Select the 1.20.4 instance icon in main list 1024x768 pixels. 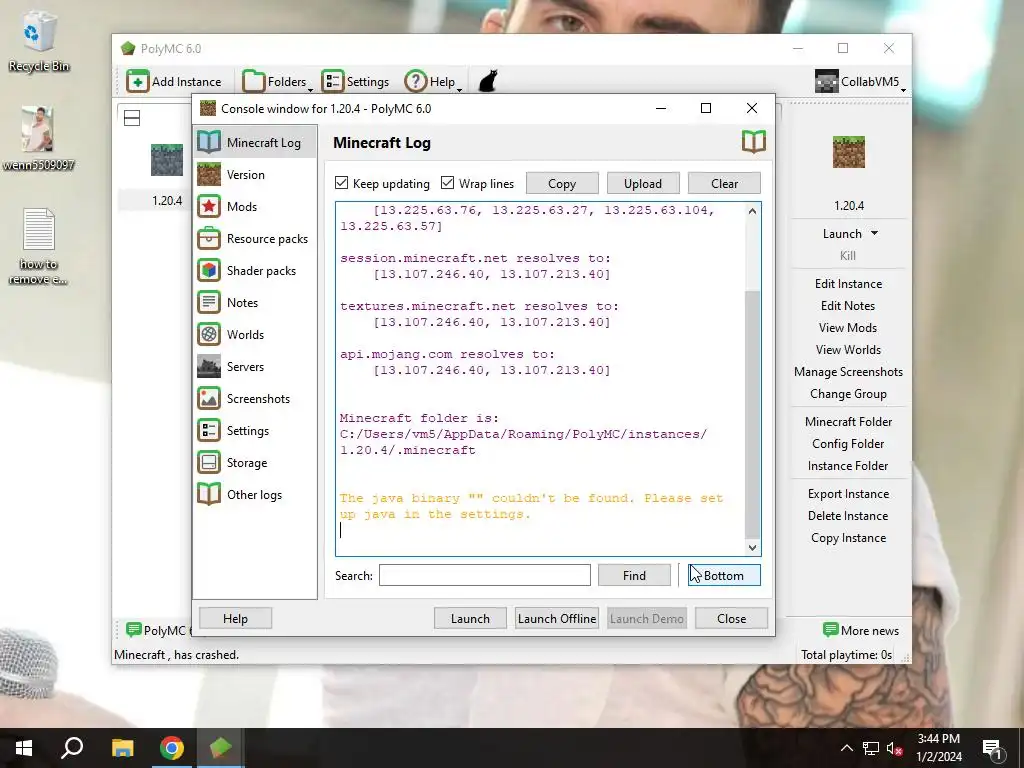(167, 160)
